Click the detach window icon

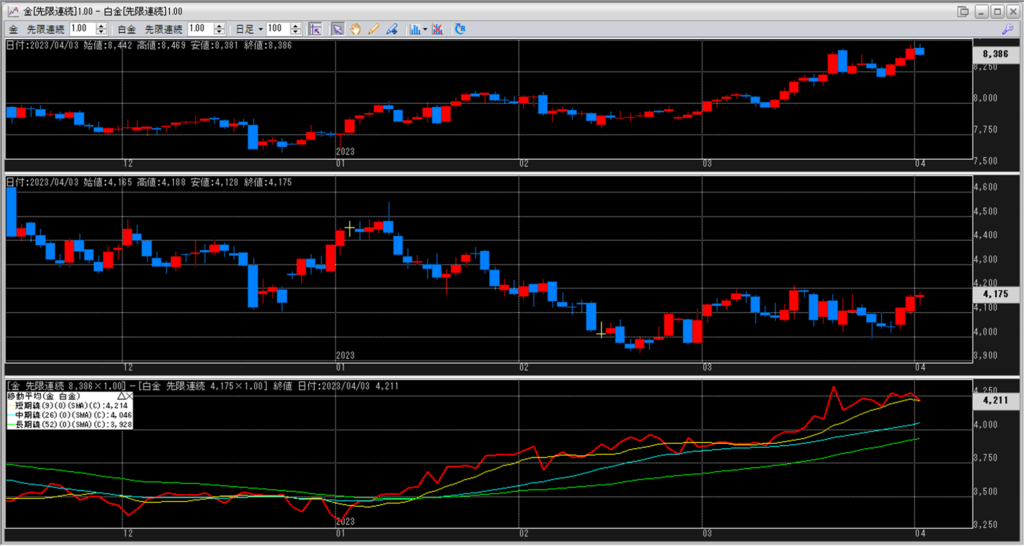(x=963, y=12)
